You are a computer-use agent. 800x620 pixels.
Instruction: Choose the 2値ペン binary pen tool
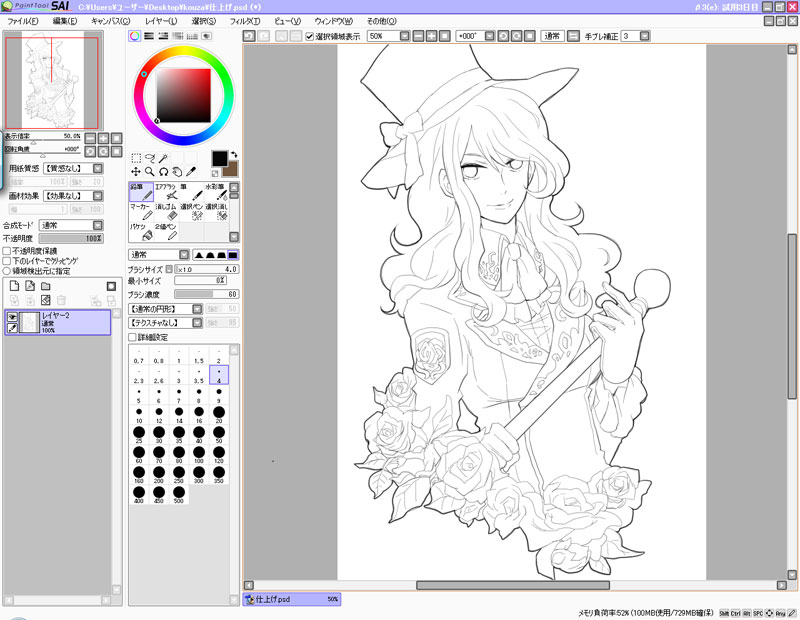coord(166,232)
